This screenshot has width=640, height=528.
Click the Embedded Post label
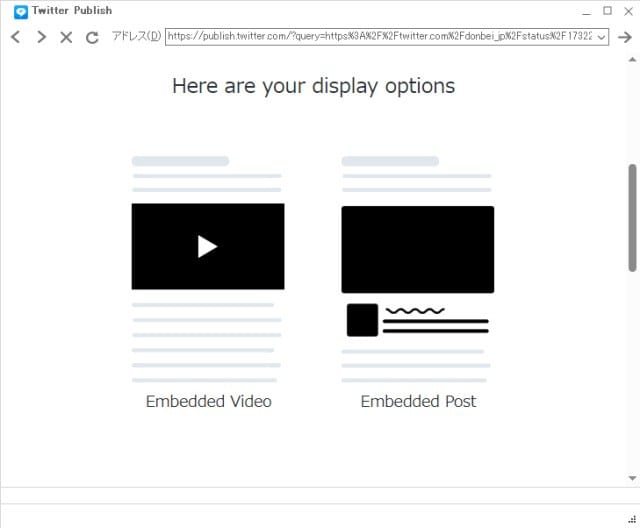coord(418,401)
